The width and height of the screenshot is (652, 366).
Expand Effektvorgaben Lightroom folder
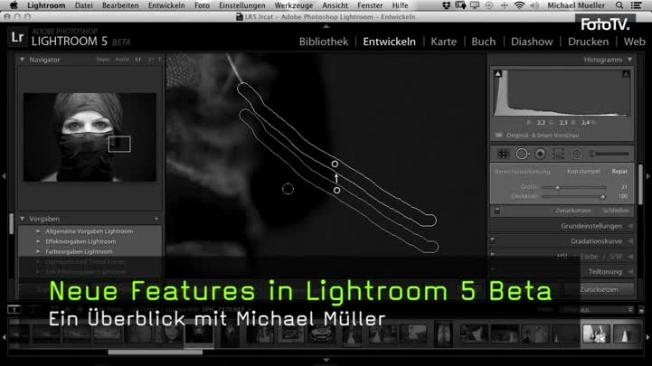click(x=38, y=241)
